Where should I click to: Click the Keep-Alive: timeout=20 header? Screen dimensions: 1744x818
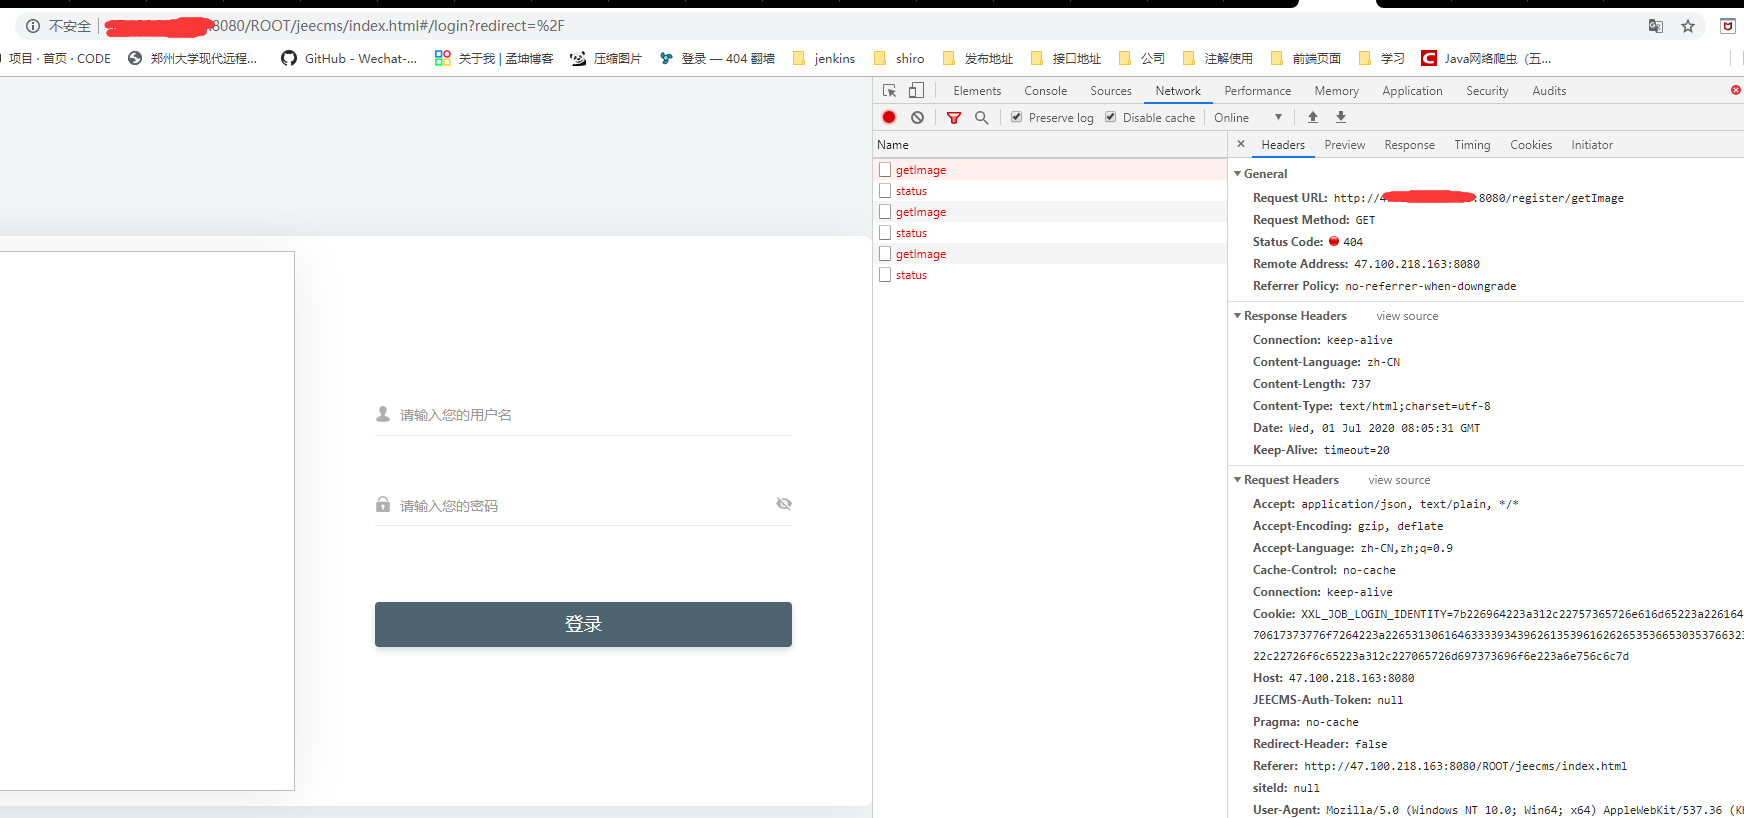coord(1321,450)
